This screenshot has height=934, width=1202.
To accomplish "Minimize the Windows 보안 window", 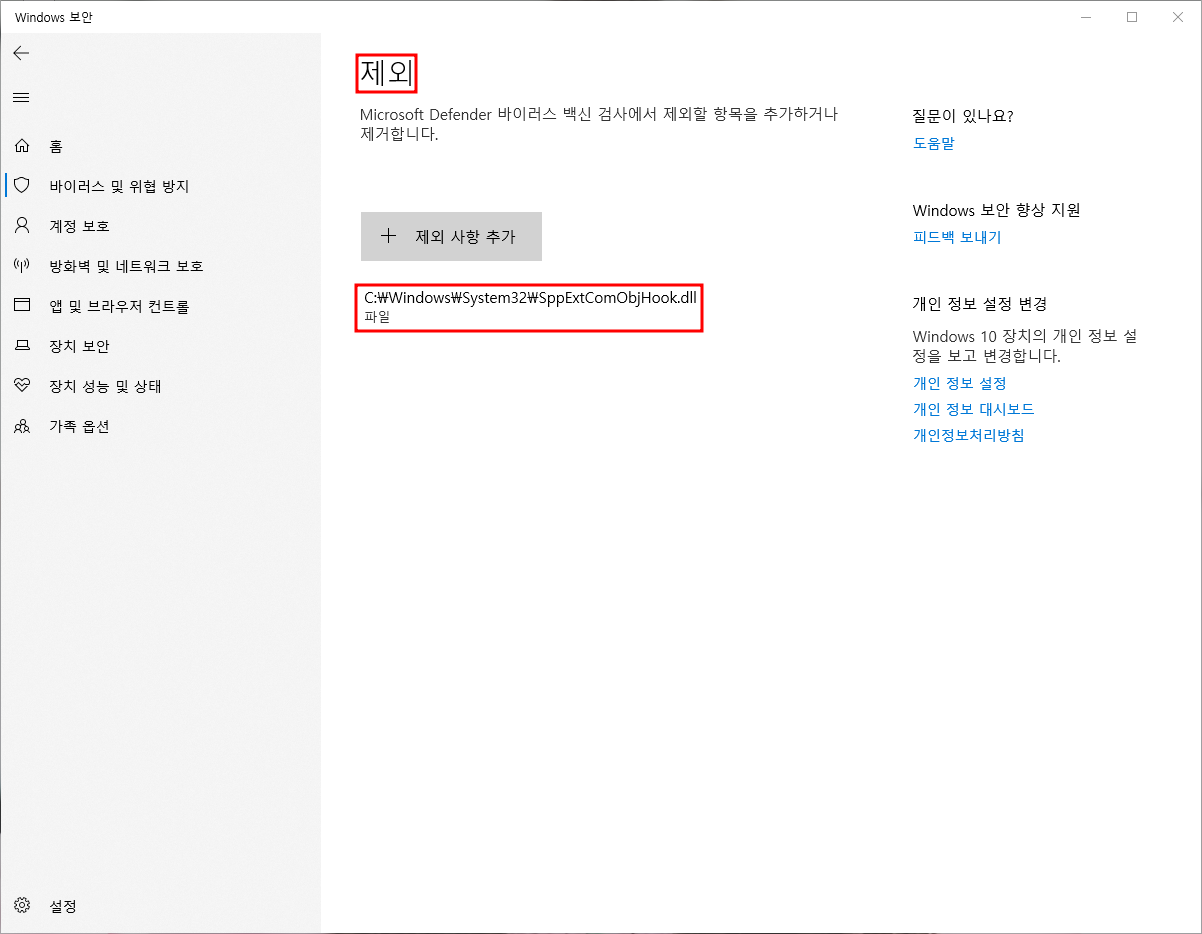I will click(x=1086, y=17).
